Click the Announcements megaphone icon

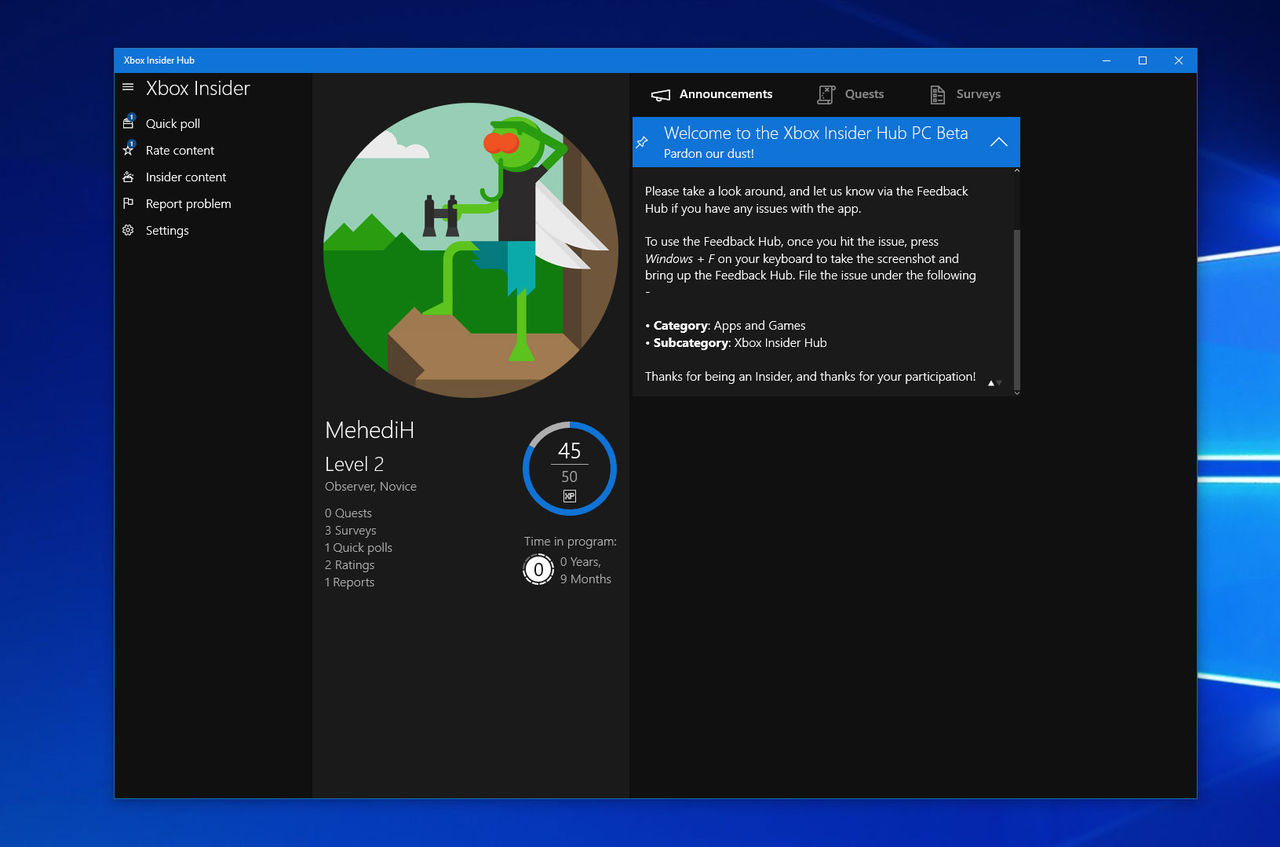pos(660,94)
